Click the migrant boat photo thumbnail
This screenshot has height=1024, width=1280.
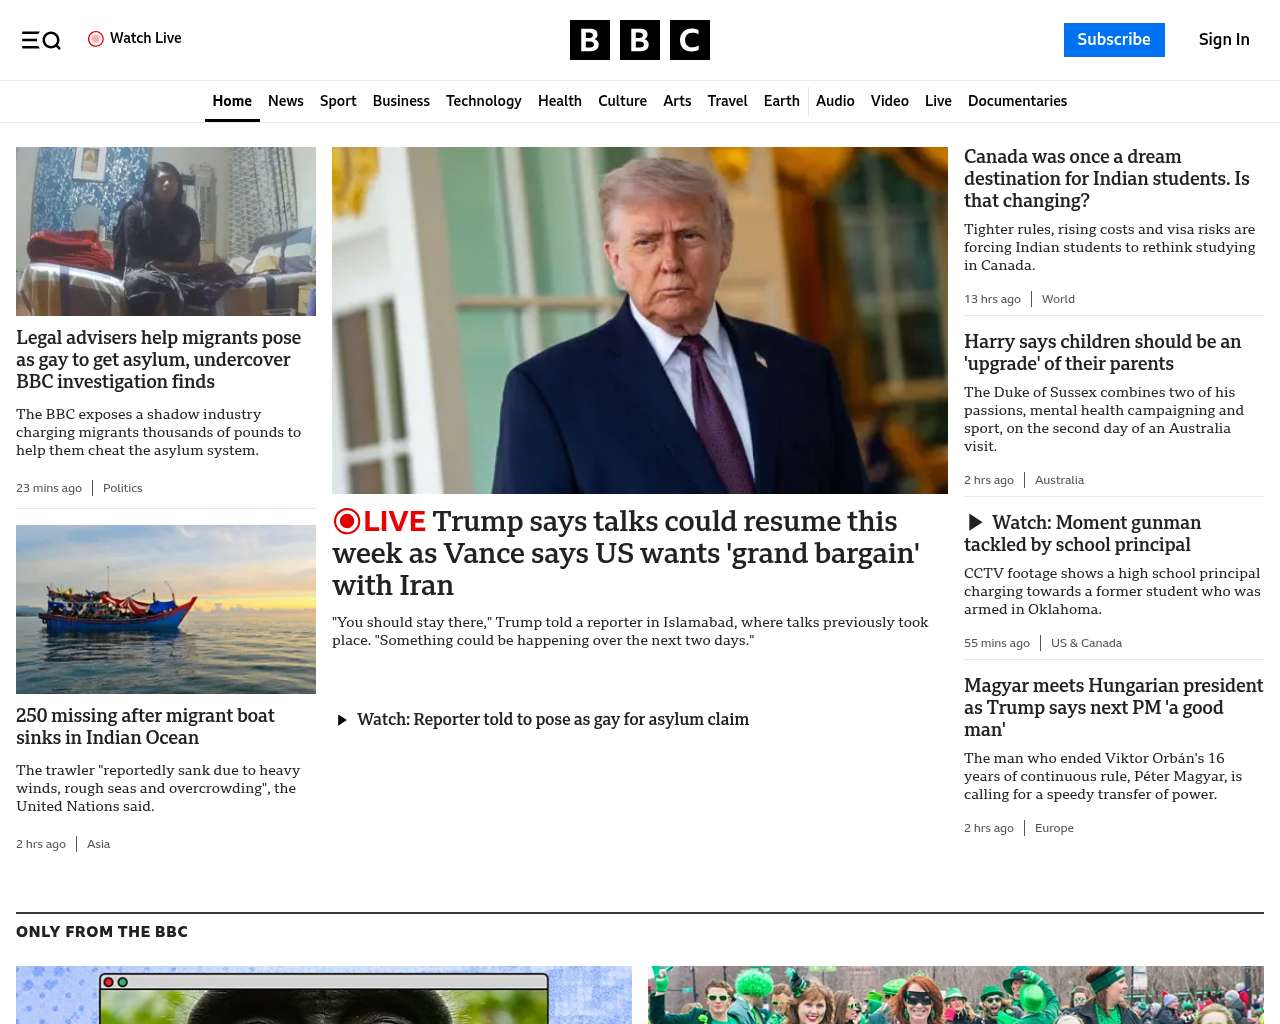pyautogui.click(x=166, y=610)
